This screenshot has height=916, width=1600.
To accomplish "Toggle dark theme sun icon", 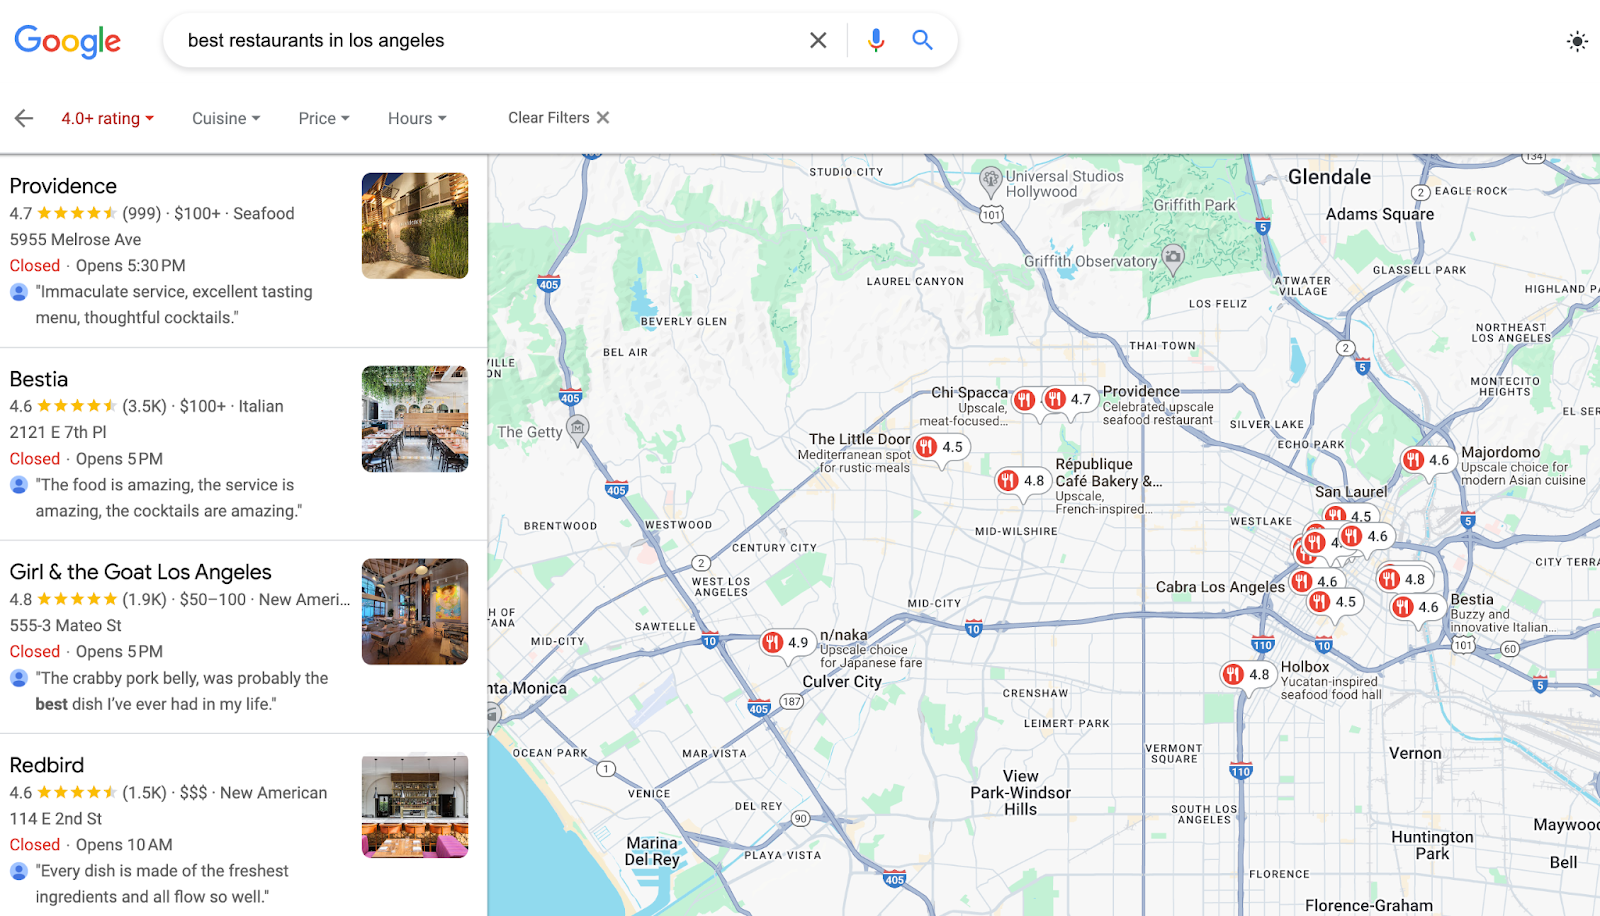I will (x=1577, y=41).
